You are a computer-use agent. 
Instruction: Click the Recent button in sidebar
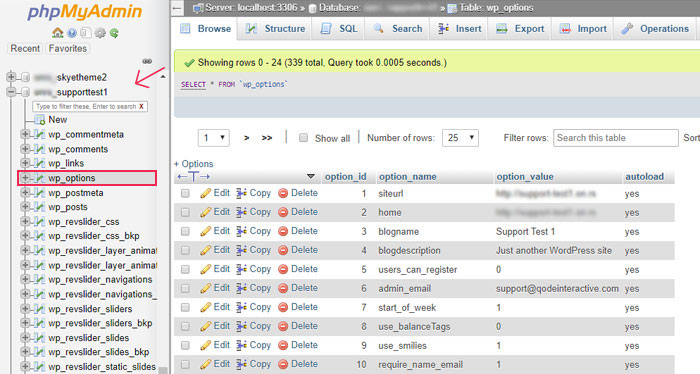(x=25, y=48)
